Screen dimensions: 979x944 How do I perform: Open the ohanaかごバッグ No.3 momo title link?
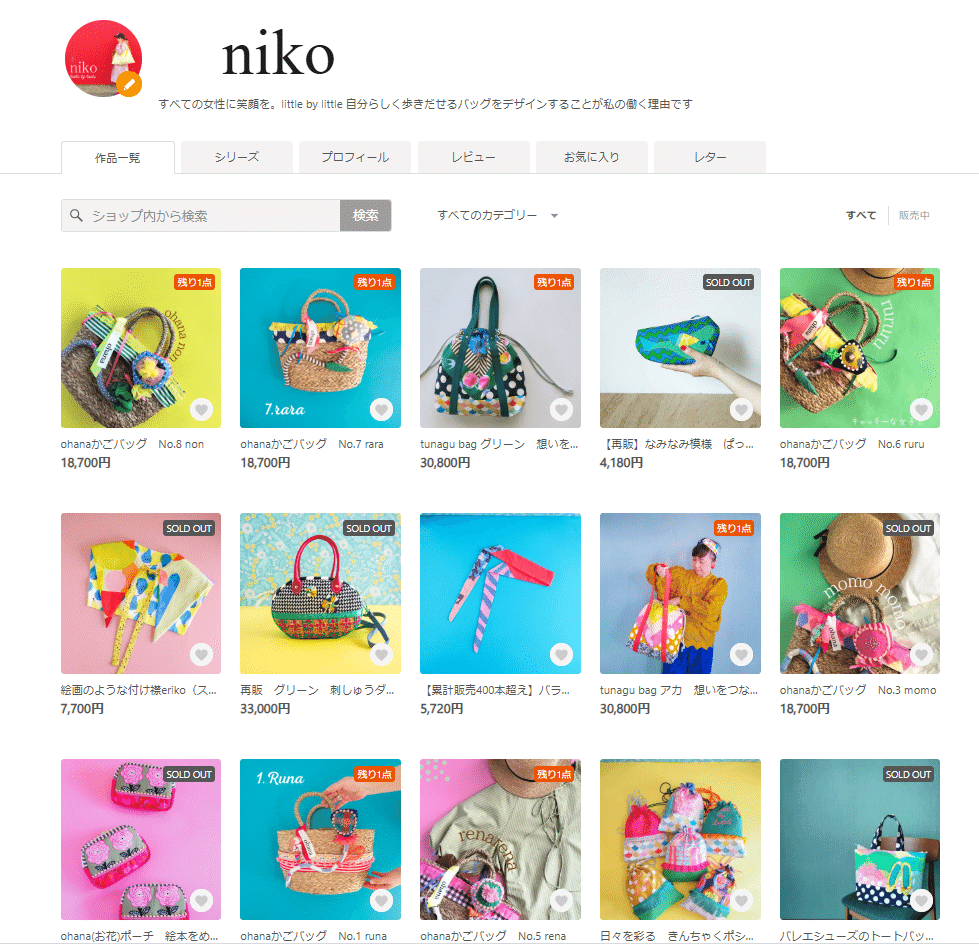pyautogui.click(x=858, y=690)
